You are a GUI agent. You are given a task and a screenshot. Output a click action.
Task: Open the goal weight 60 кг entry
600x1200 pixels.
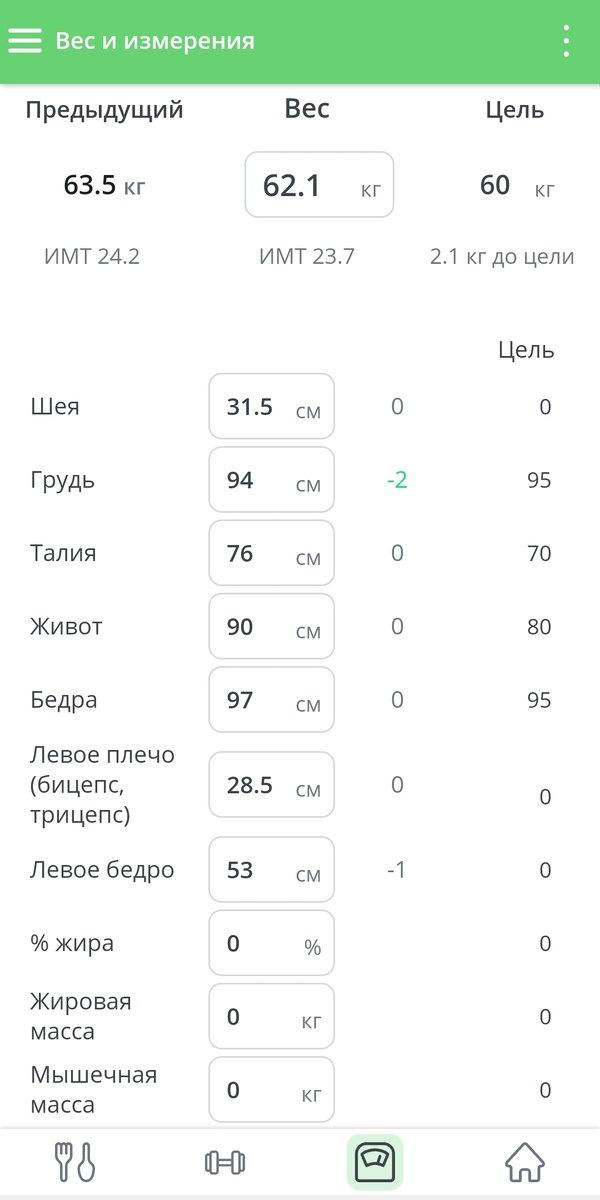click(x=510, y=184)
